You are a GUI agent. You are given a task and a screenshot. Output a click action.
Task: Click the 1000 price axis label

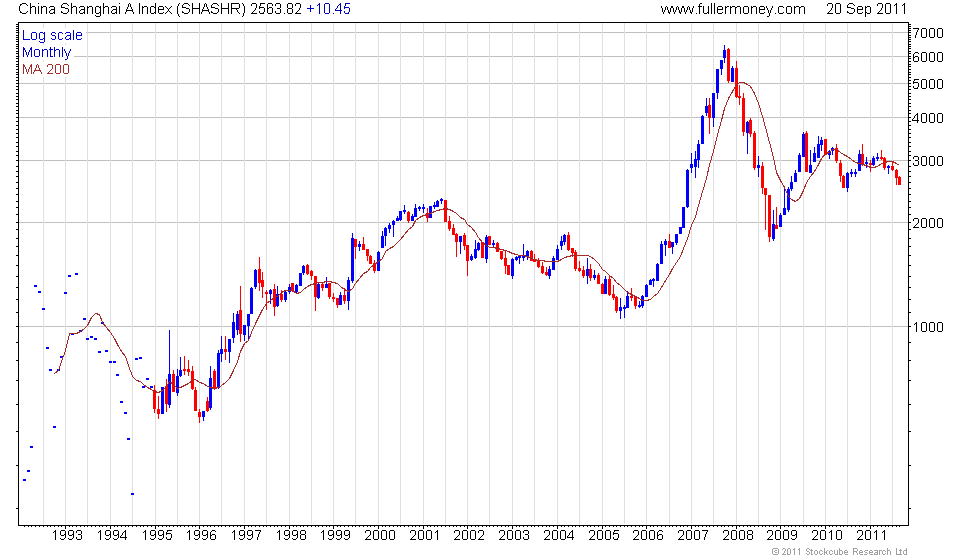point(928,327)
